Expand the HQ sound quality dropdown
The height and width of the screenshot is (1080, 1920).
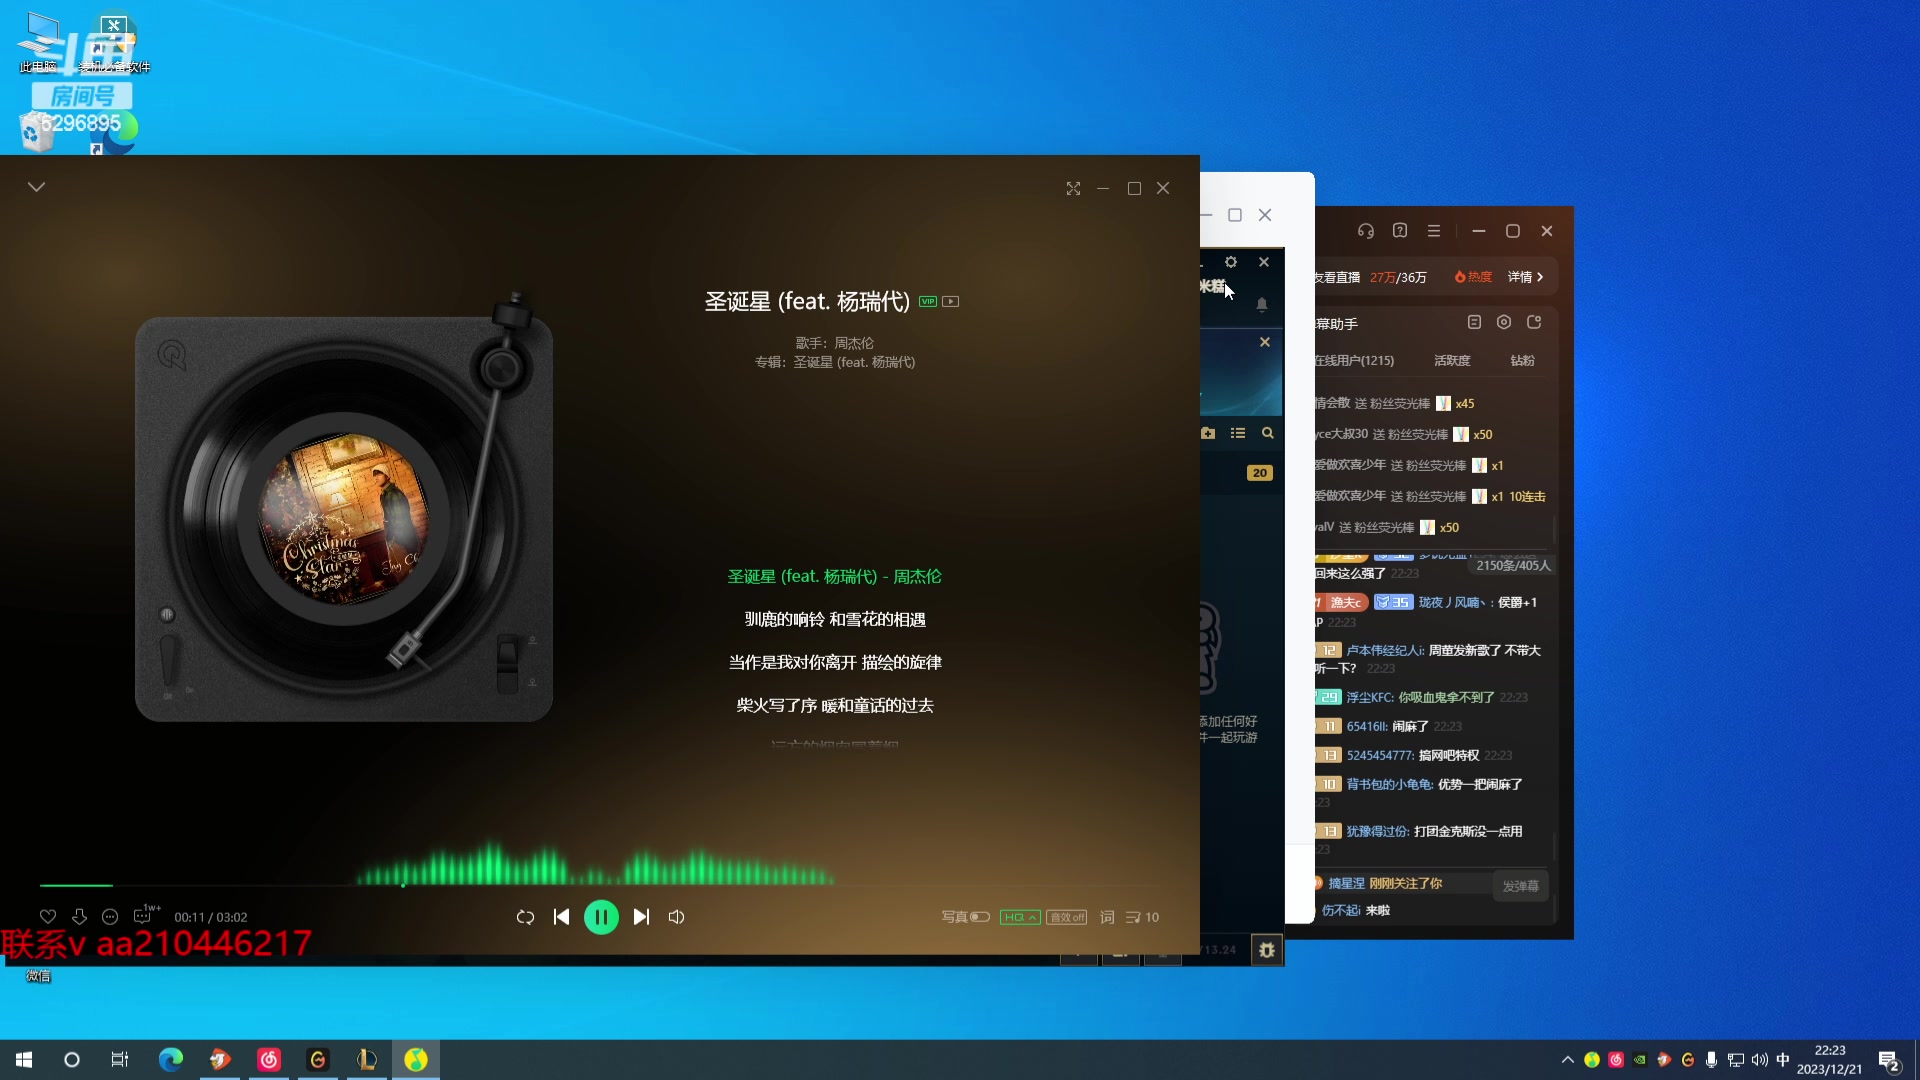1020,917
